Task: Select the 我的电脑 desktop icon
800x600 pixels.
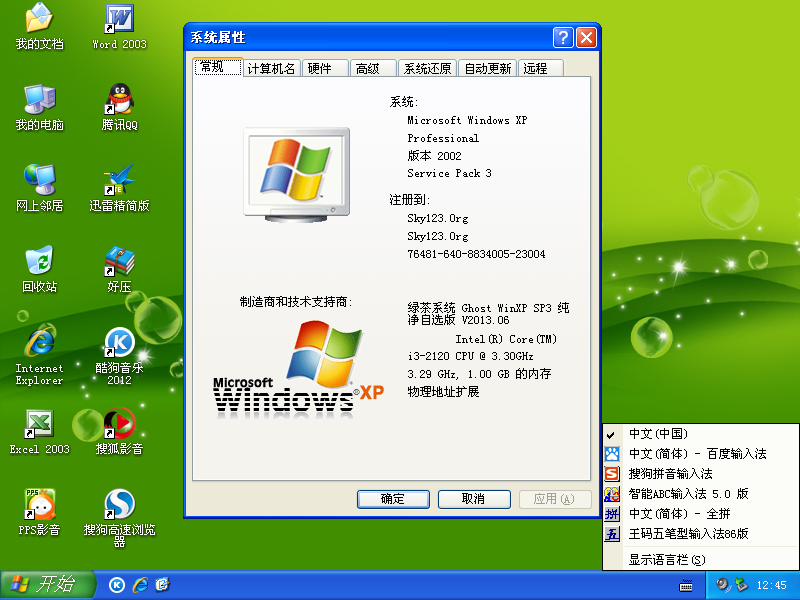Action: (39, 107)
